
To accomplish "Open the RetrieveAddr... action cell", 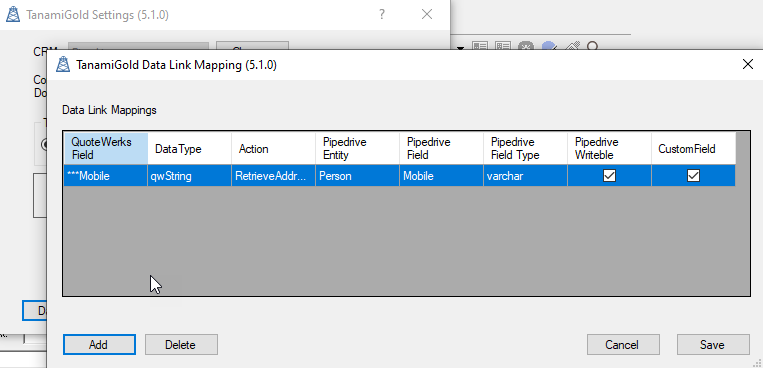I will click(273, 176).
